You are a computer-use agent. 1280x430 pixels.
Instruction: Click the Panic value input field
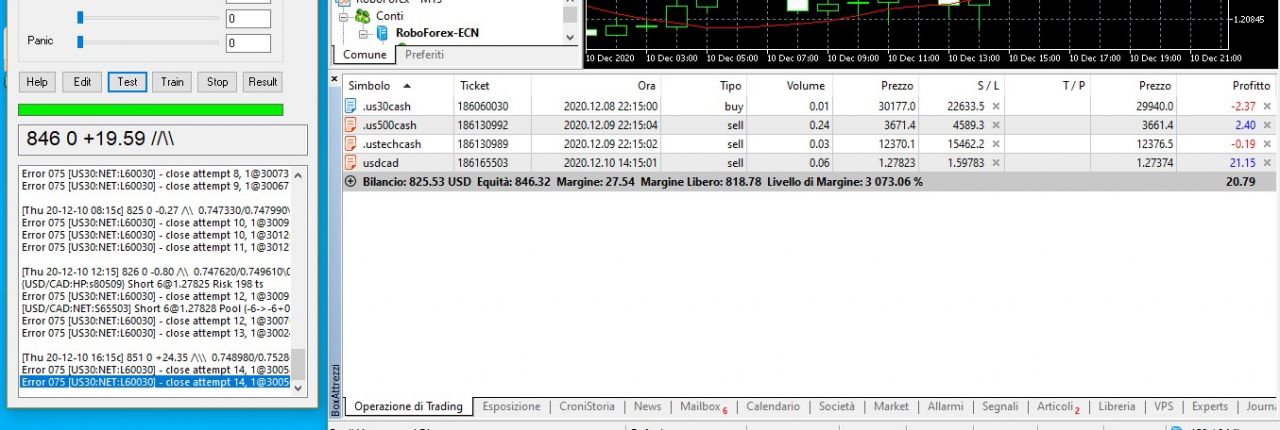(x=248, y=43)
